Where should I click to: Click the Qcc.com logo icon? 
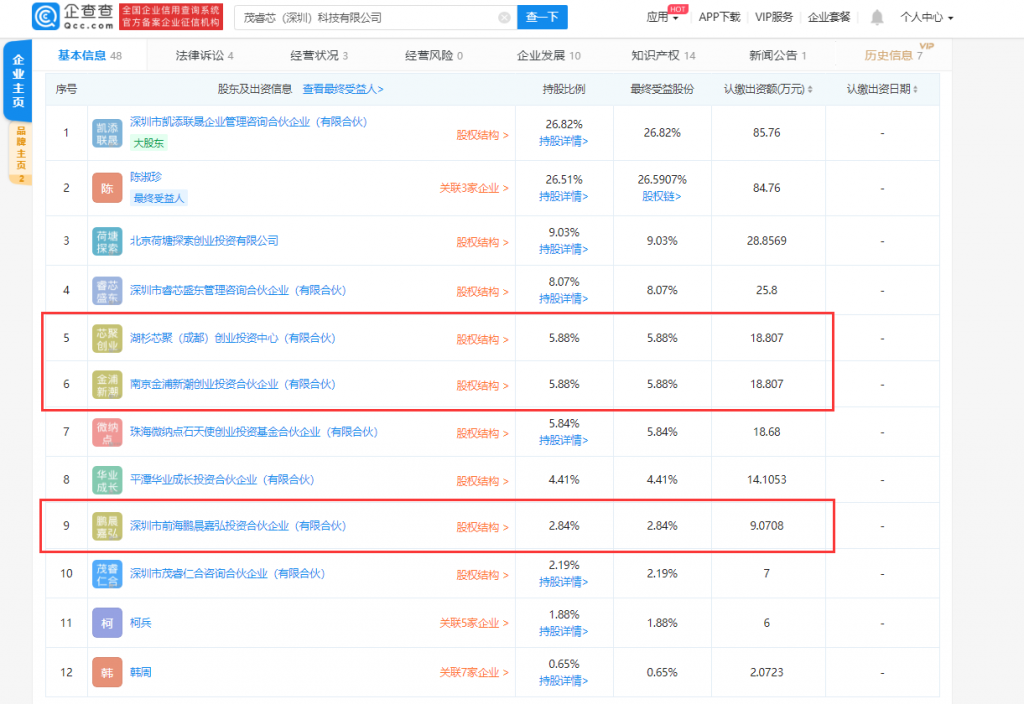click(45, 17)
